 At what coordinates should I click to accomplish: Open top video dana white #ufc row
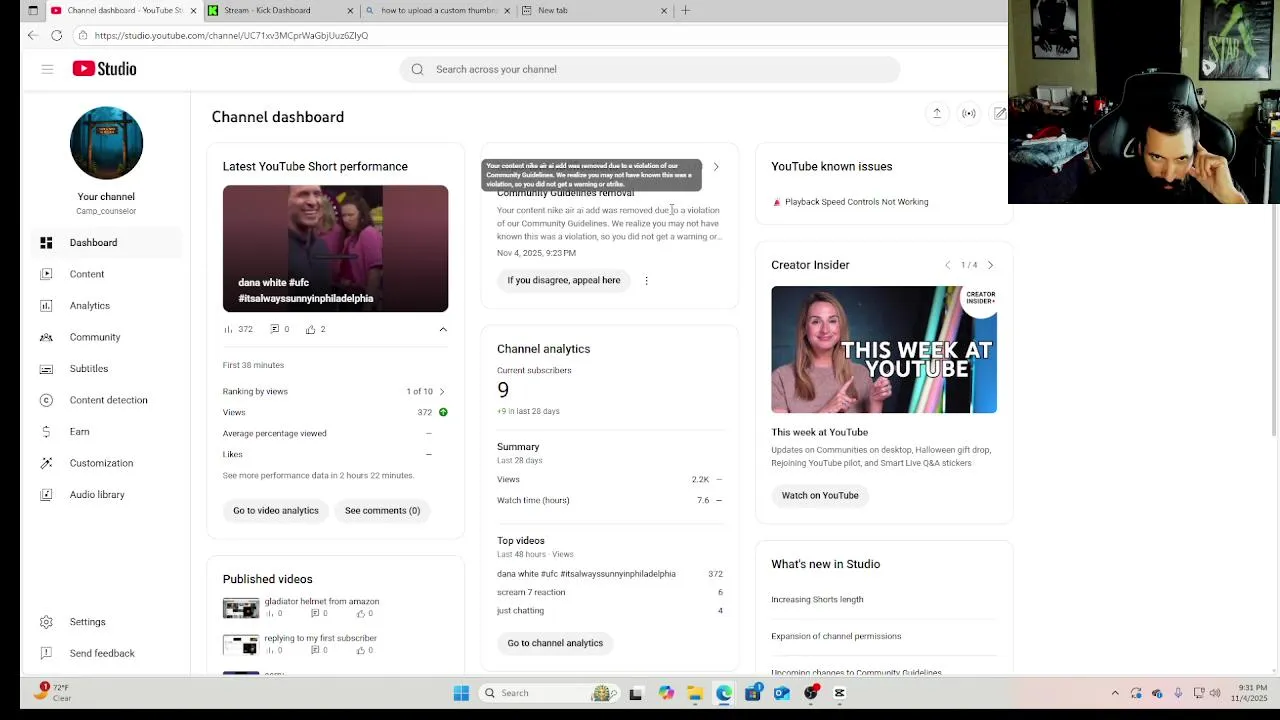point(610,574)
